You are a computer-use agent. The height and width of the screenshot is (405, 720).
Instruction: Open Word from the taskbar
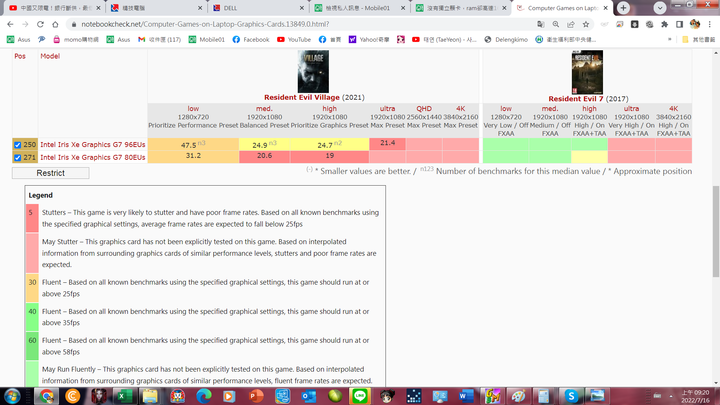click(466, 396)
